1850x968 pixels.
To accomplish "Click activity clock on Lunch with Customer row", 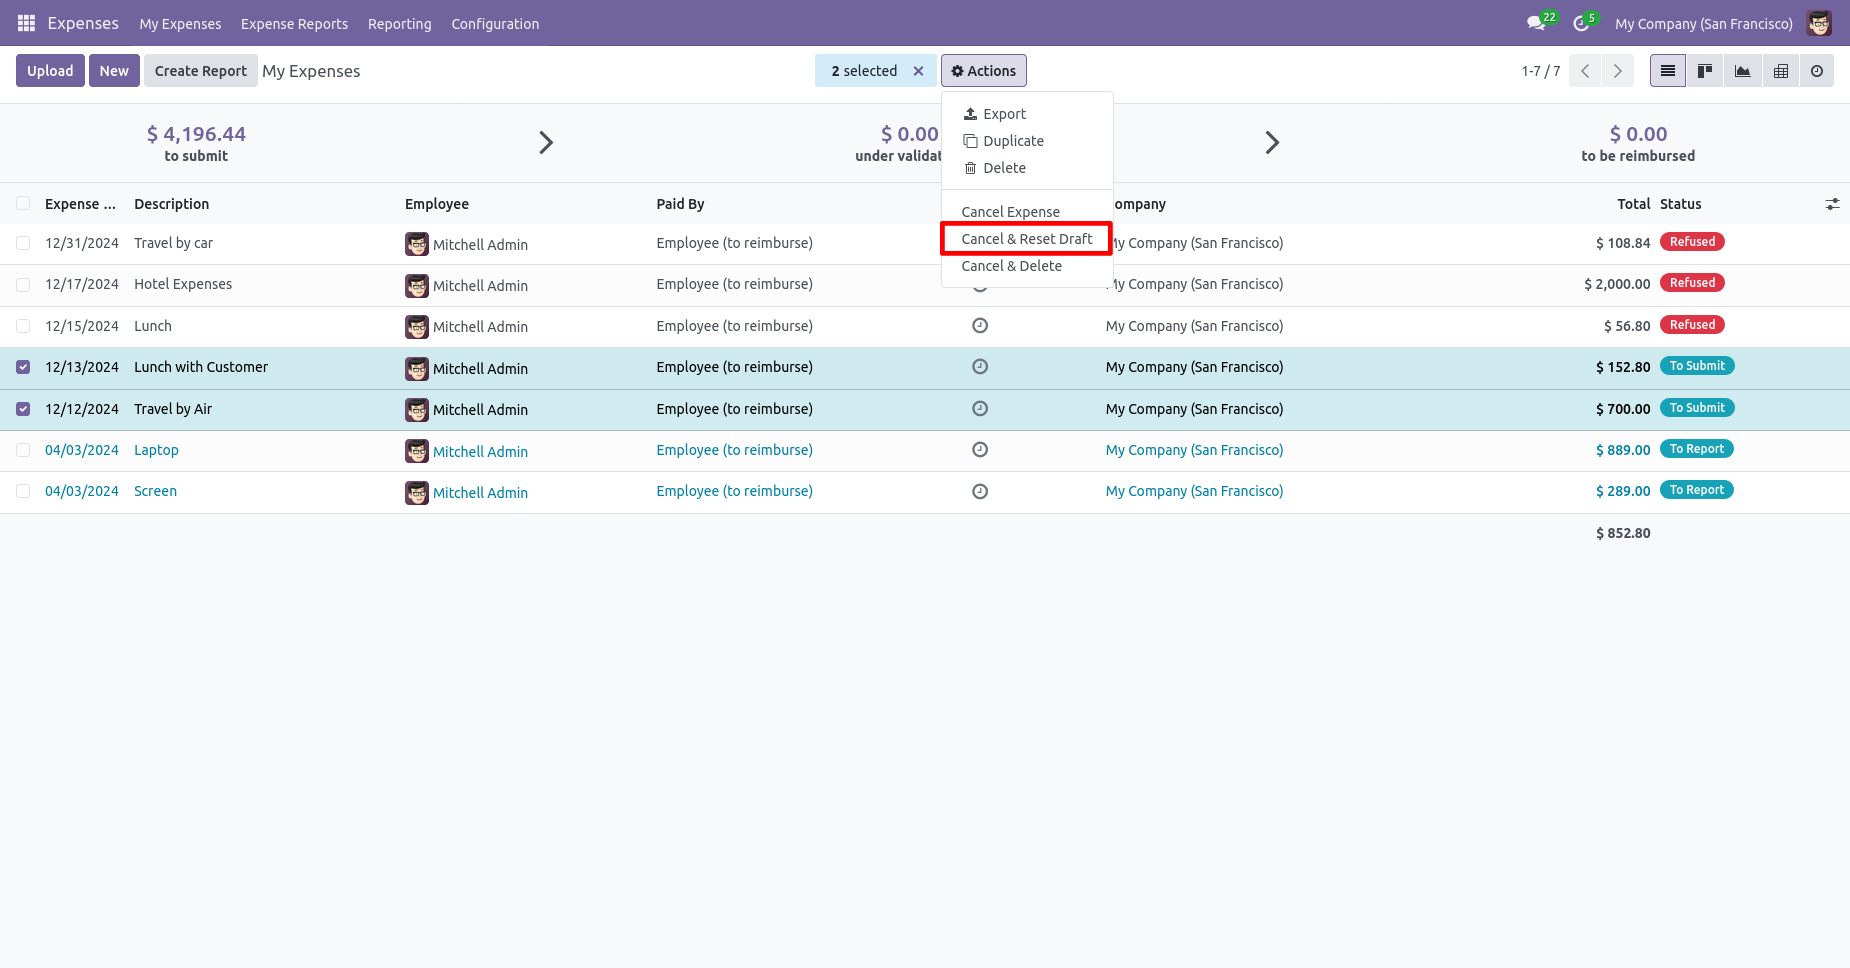I will 980,367.
